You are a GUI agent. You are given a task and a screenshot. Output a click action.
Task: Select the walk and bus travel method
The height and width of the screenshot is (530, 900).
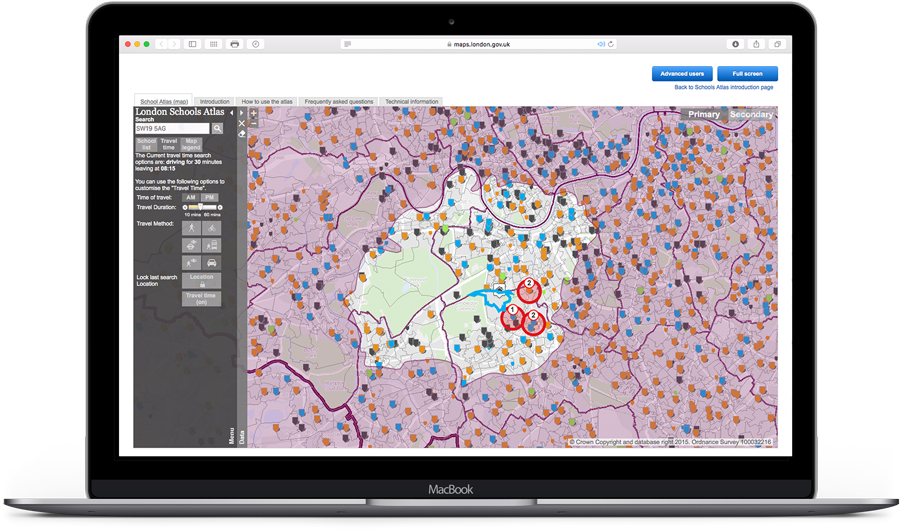tap(212, 245)
